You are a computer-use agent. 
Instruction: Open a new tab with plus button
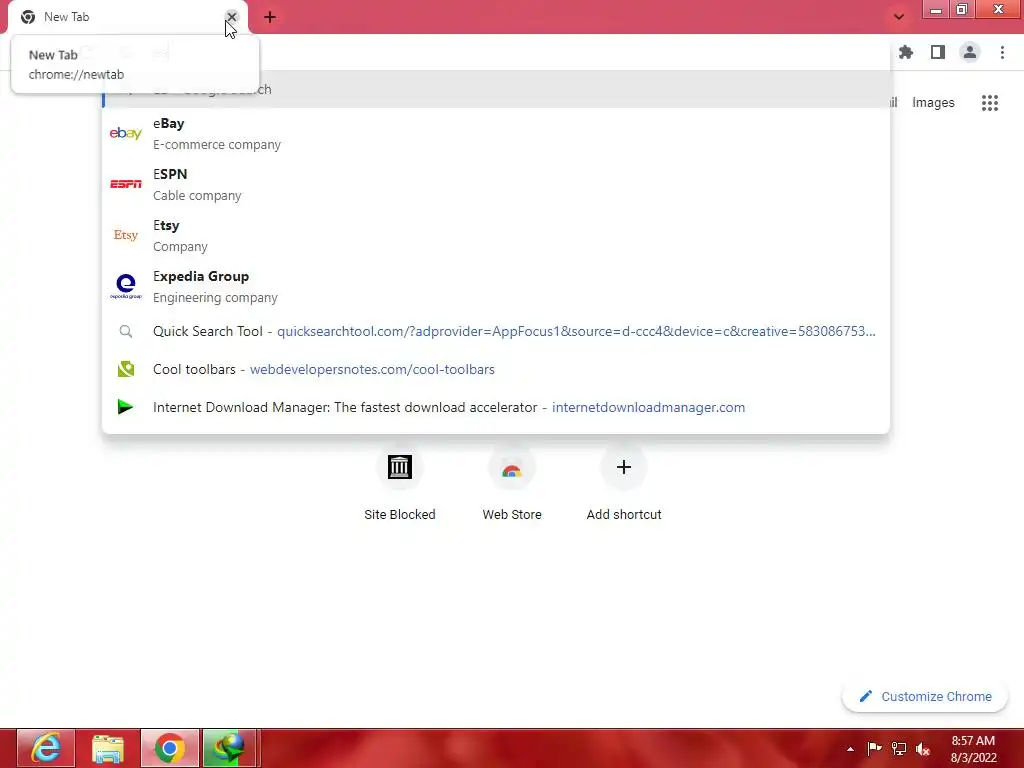pyautogui.click(x=270, y=17)
